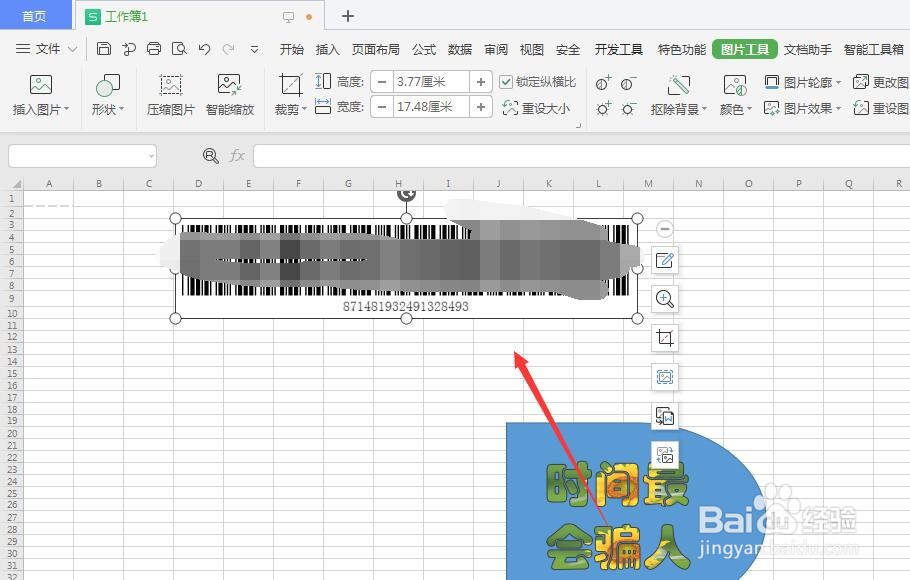Collapse floating toolbar with minus circle

665,229
